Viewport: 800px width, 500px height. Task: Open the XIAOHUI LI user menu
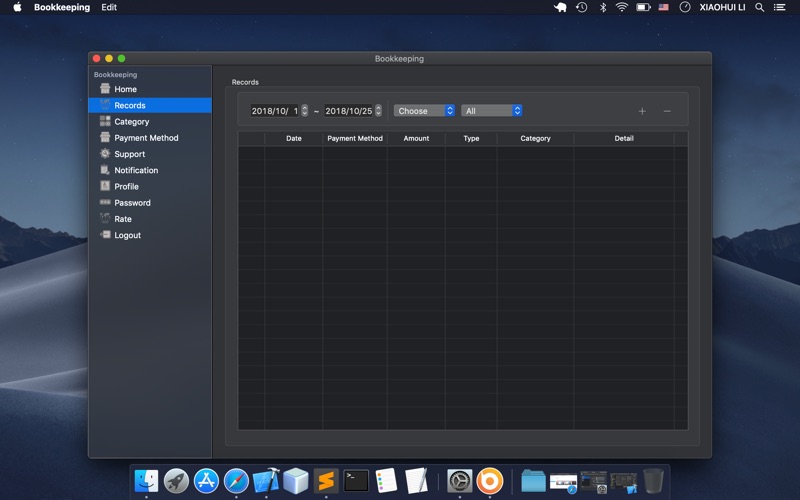(x=722, y=7)
